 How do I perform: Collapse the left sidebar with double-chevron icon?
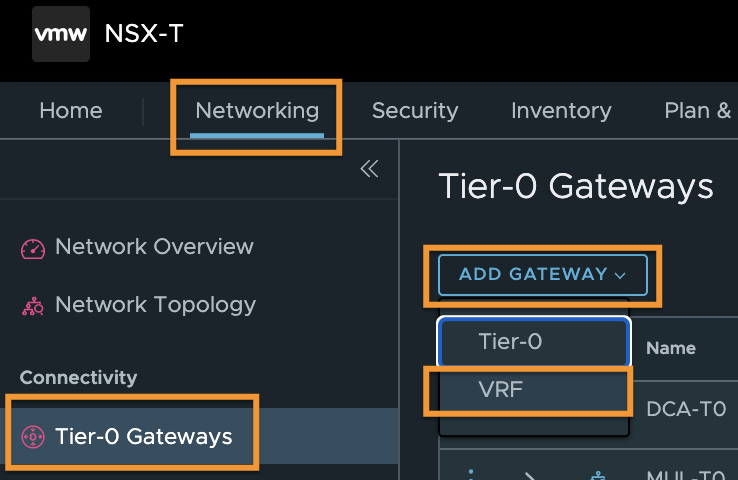pyautogui.click(x=369, y=168)
